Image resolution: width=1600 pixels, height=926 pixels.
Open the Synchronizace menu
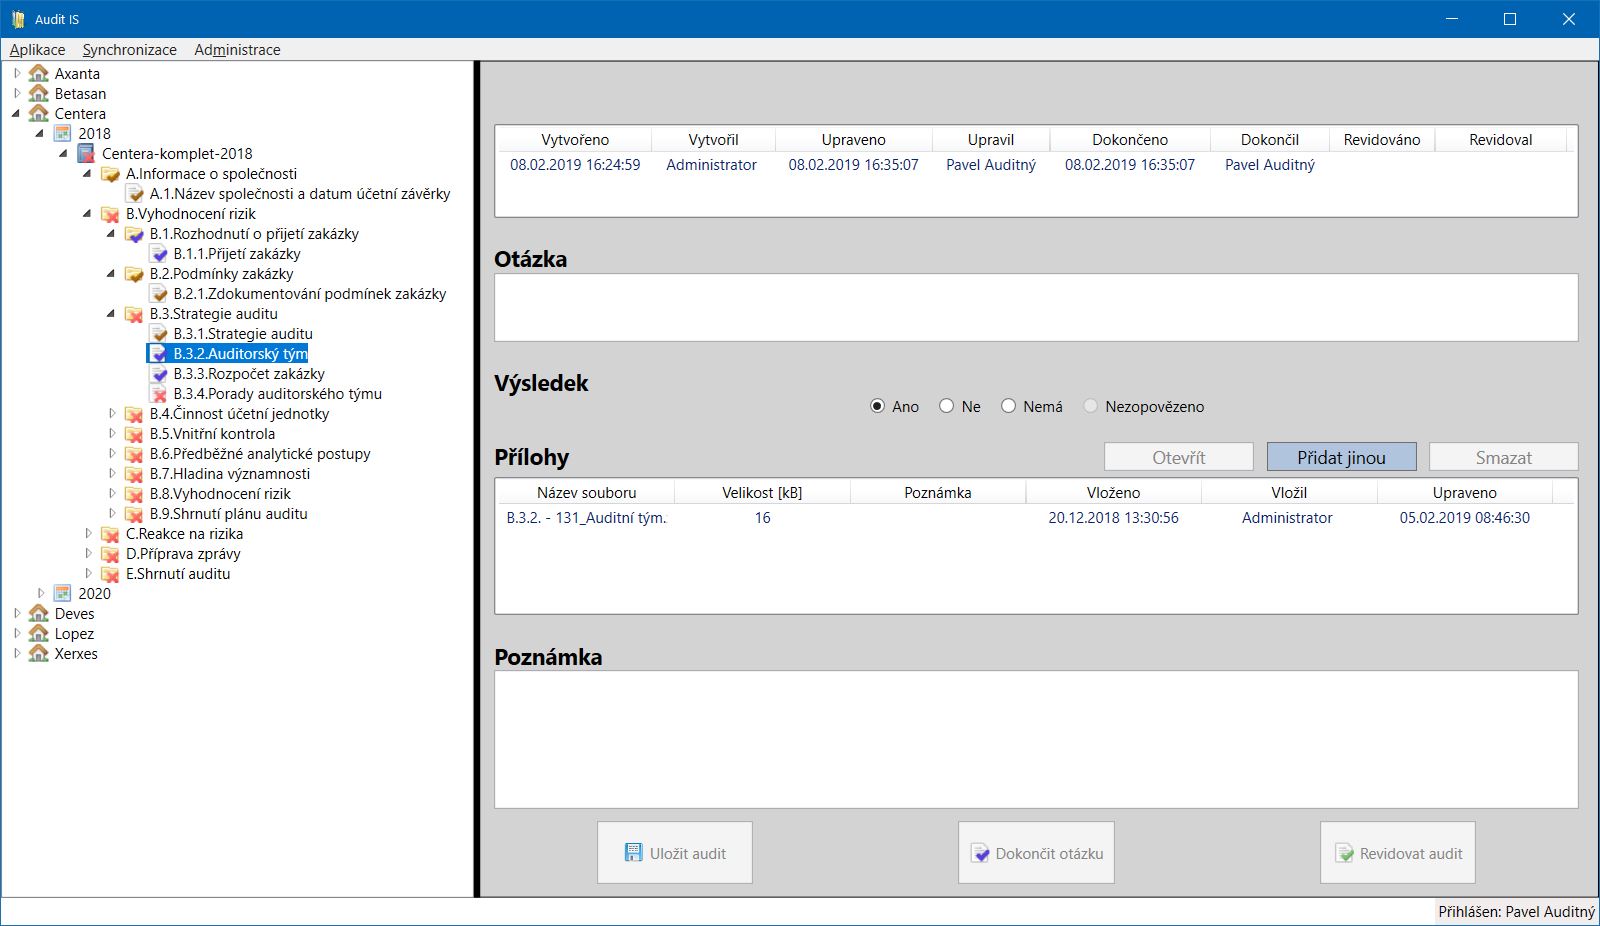pos(129,50)
